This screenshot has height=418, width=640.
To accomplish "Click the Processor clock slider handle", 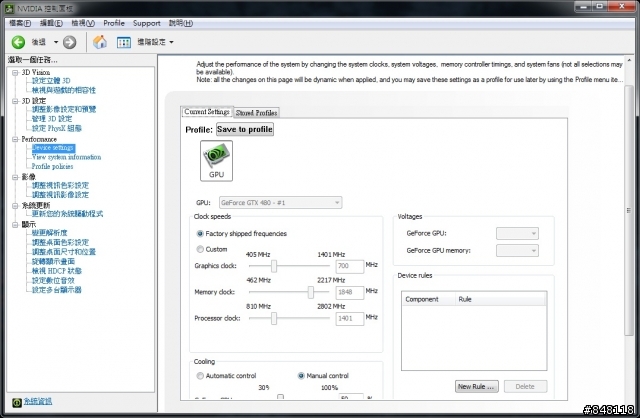I will (x=274, y=318).
